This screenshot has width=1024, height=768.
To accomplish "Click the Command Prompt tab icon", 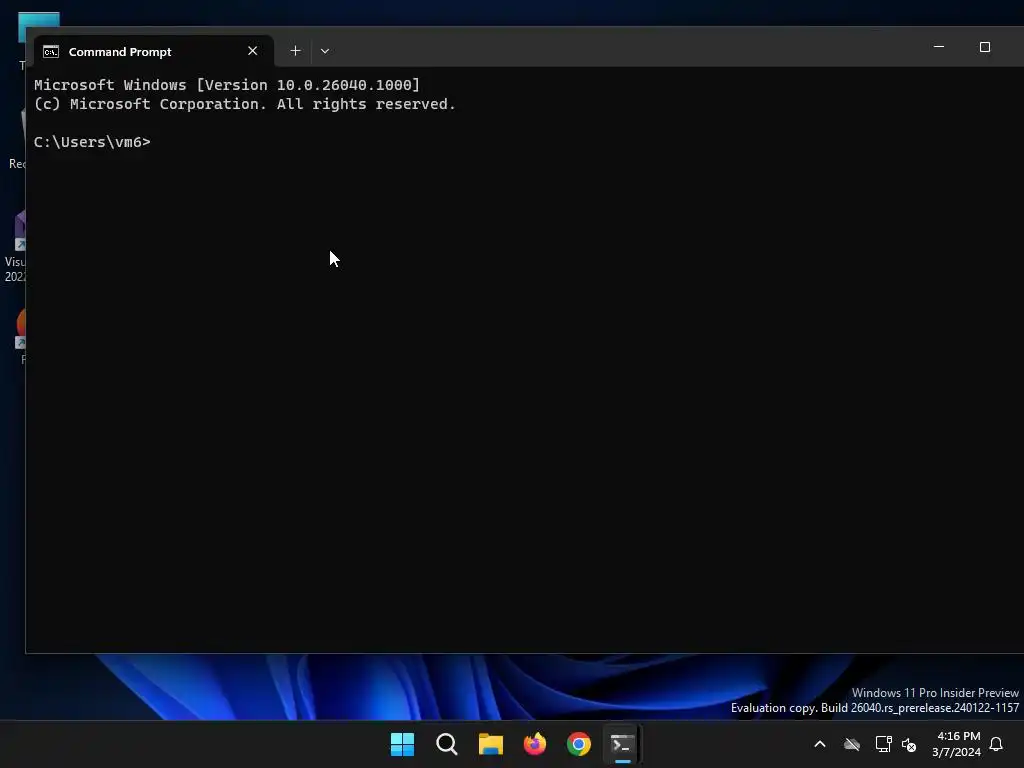I will (51, 52).
